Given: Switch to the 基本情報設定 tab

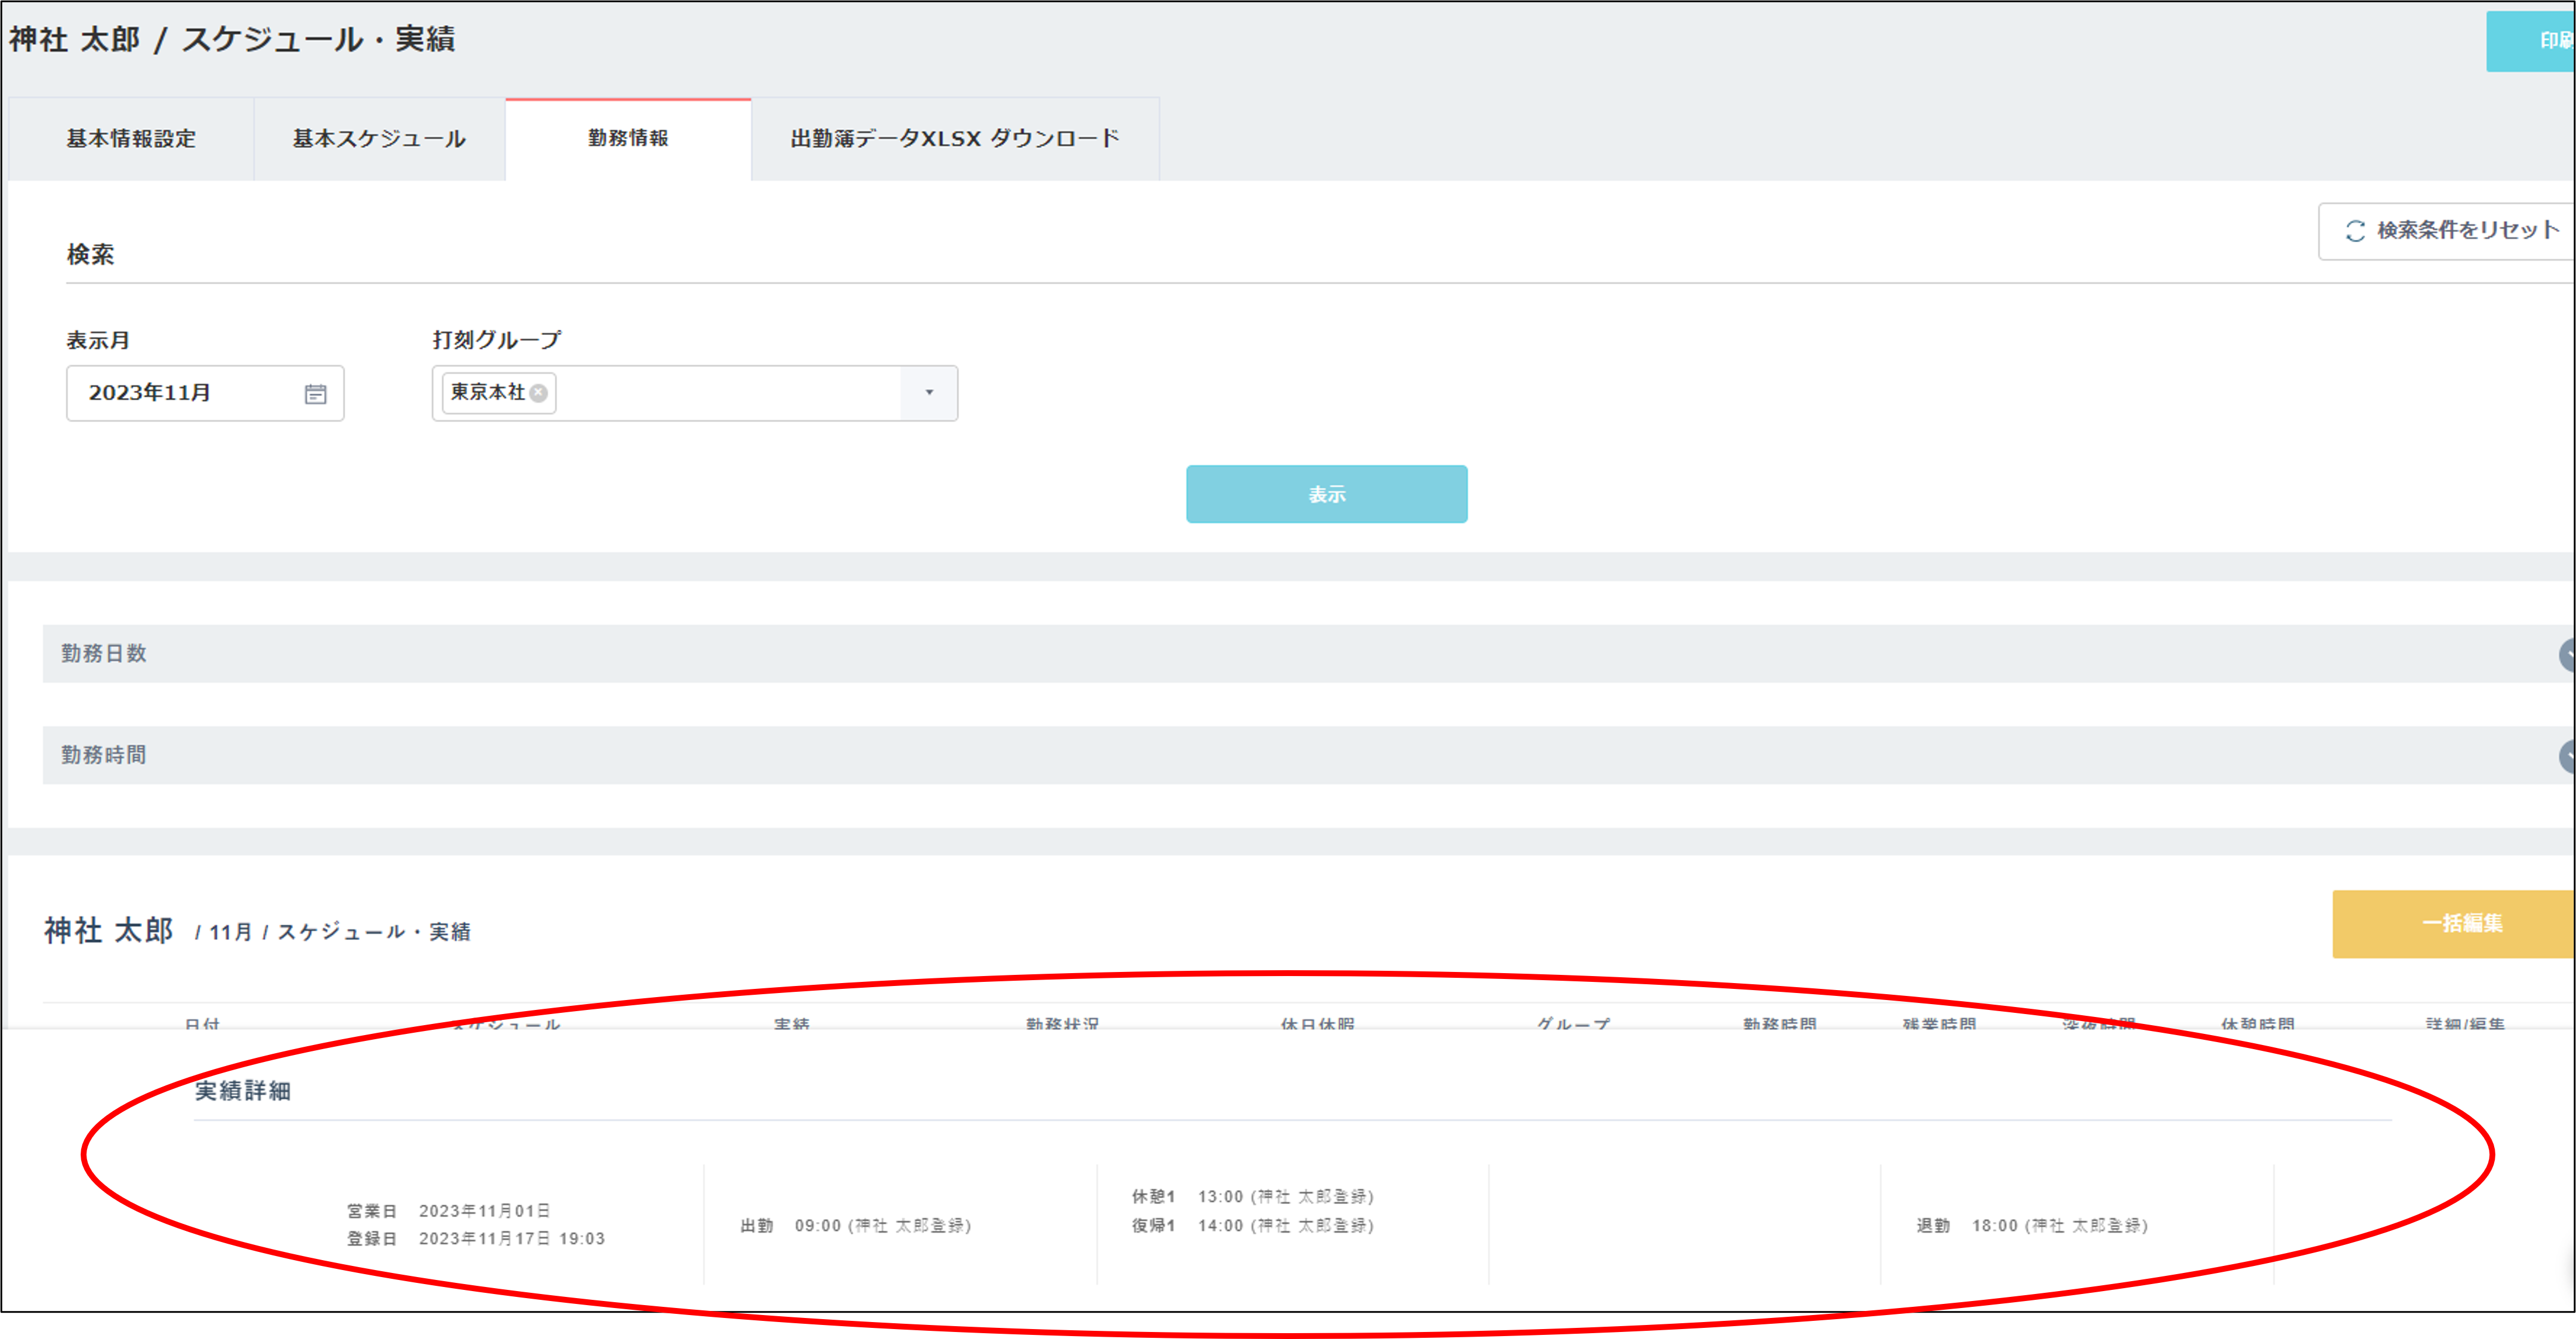Looking at the screenshot, I should (x=131, y=139).
